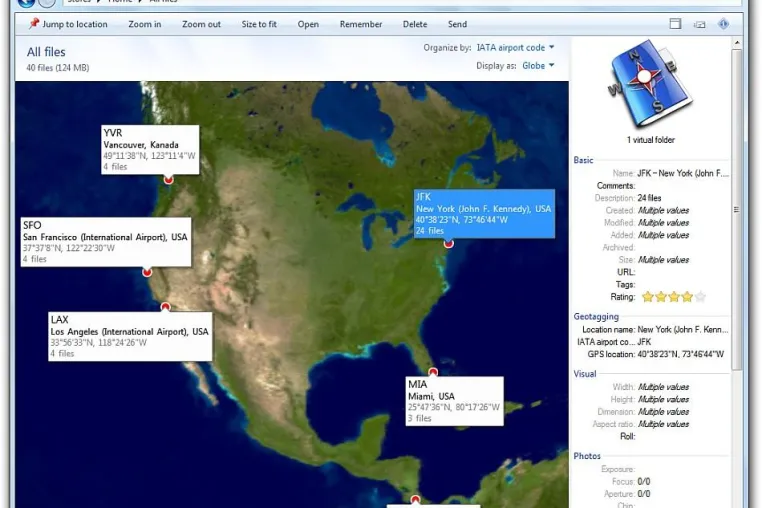
Task: Click the empty Comments field
Action: pyautogui.click(x=683, y=186)
